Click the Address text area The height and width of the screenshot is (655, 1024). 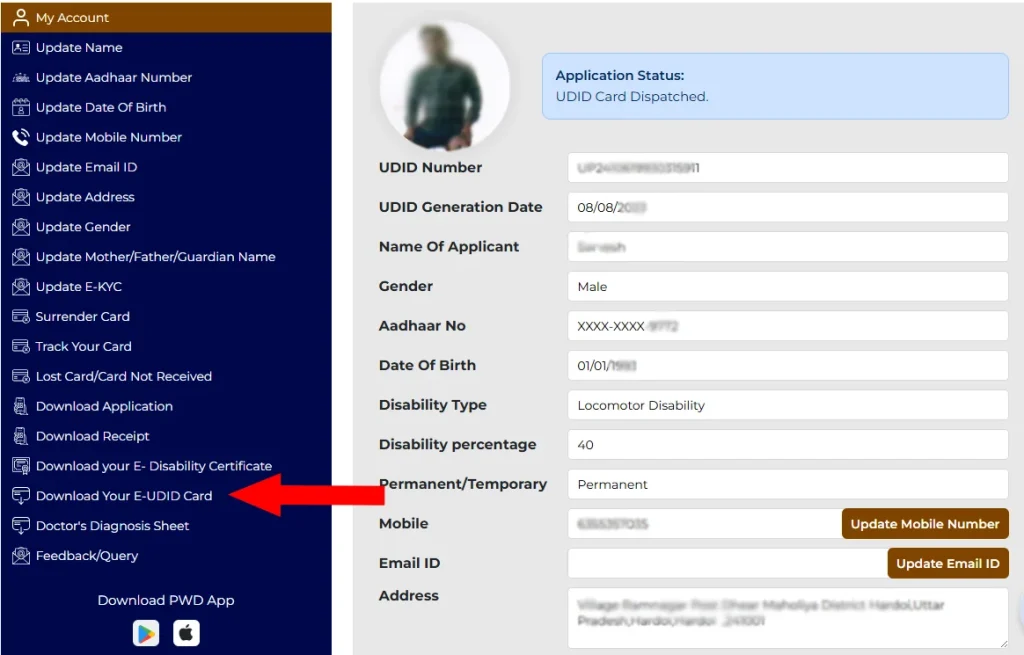(x=788, y=618)
